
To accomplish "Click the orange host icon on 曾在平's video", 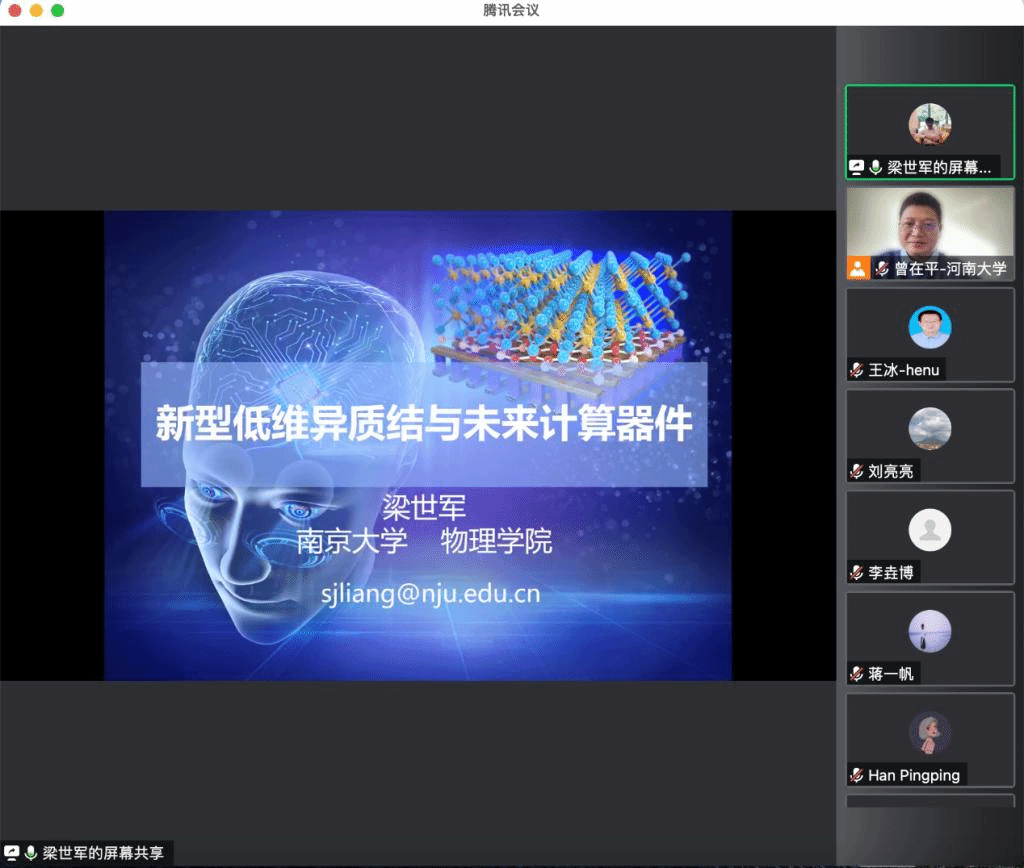I will tap(858, 268).
